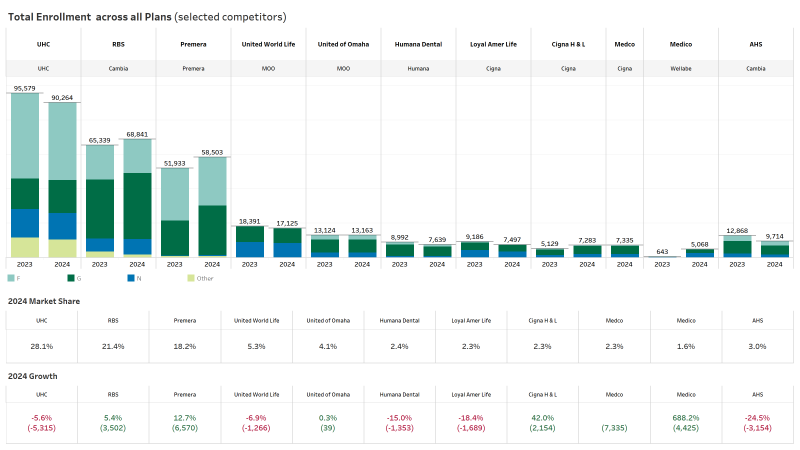Select RBS 21.4% market share cell

tap(113, 346)
